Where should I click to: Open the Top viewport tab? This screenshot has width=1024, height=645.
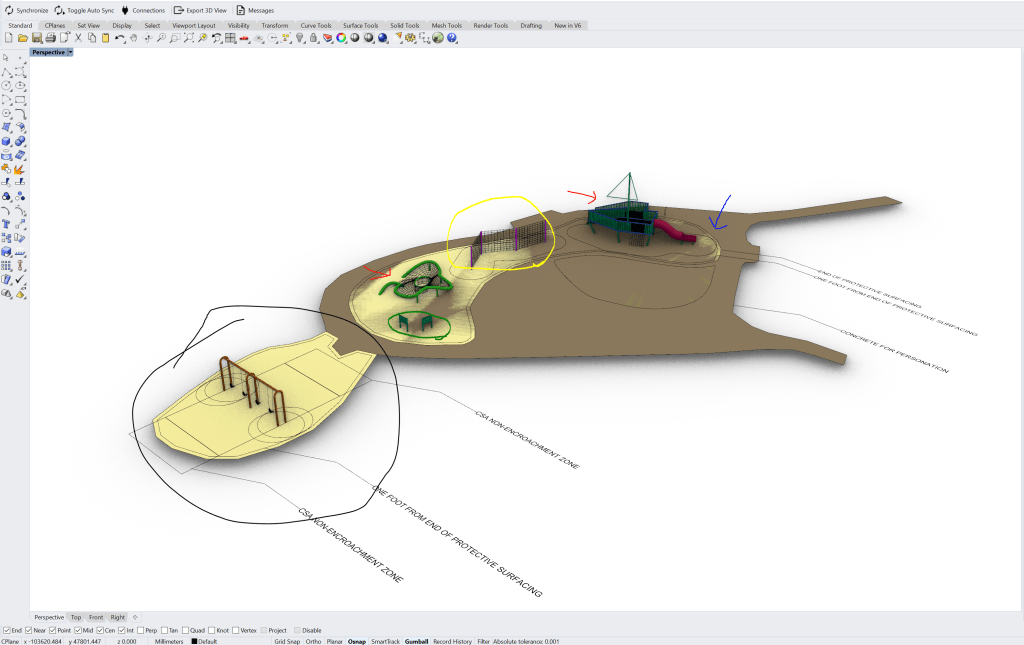[x=76, y=617]
